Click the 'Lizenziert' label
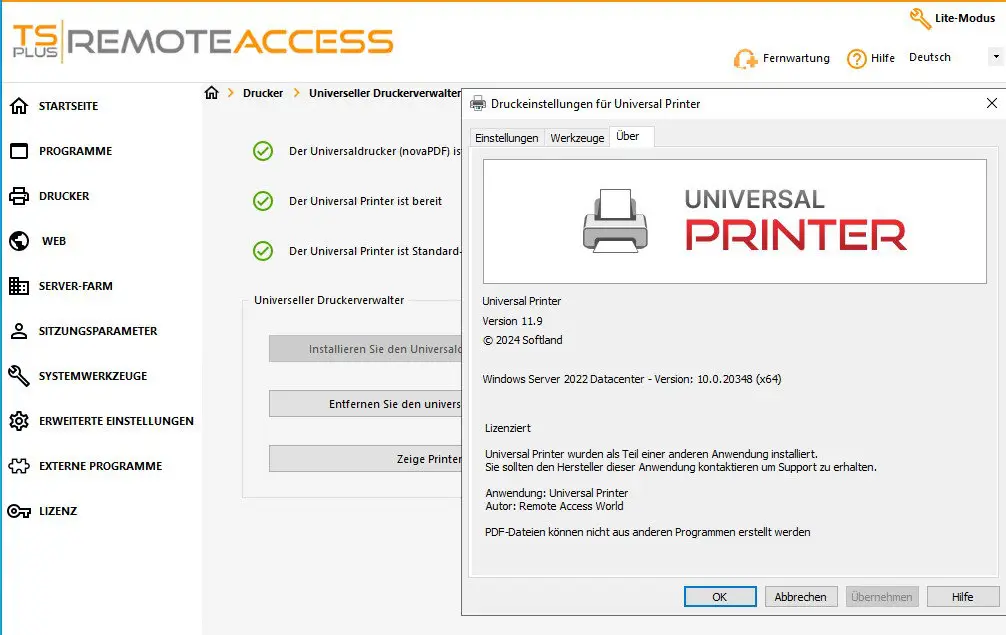This screenshot has width=1006, height=635. click(x=507, y=428)
